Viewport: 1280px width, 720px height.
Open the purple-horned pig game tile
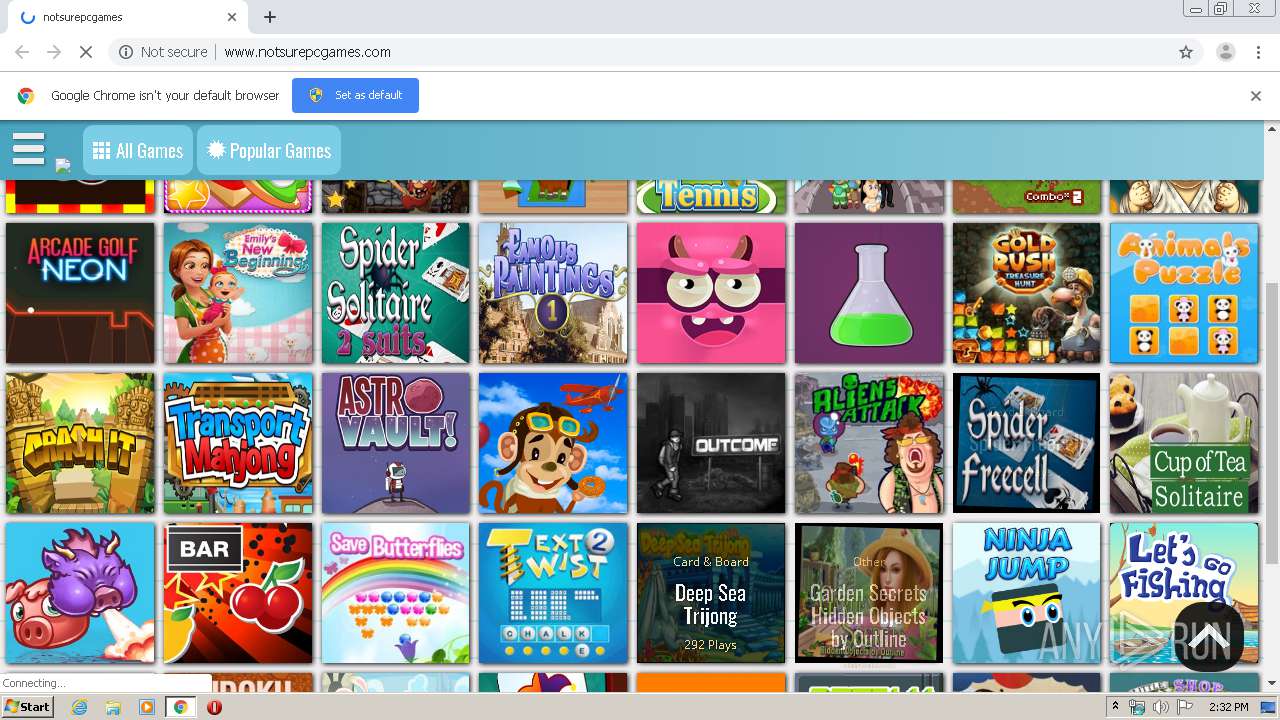(x=80, y=593)
